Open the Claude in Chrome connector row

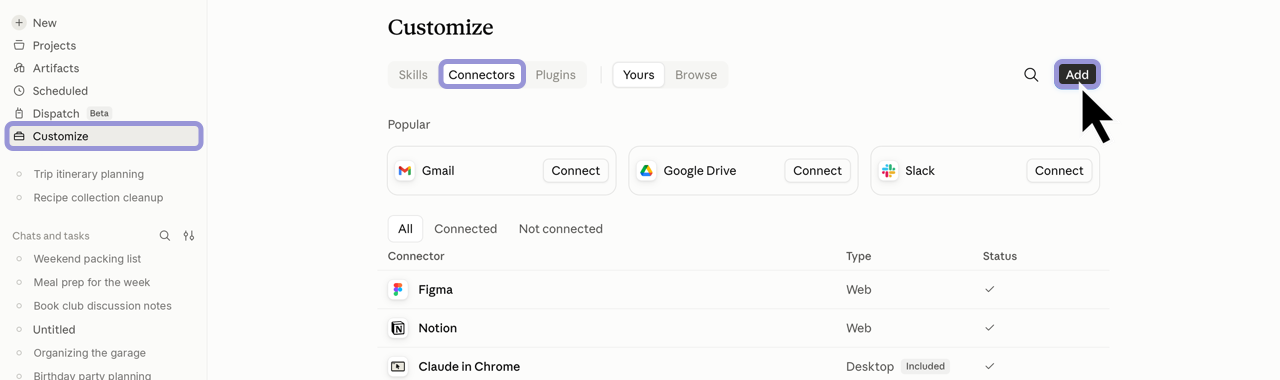[x=744, y=366]
